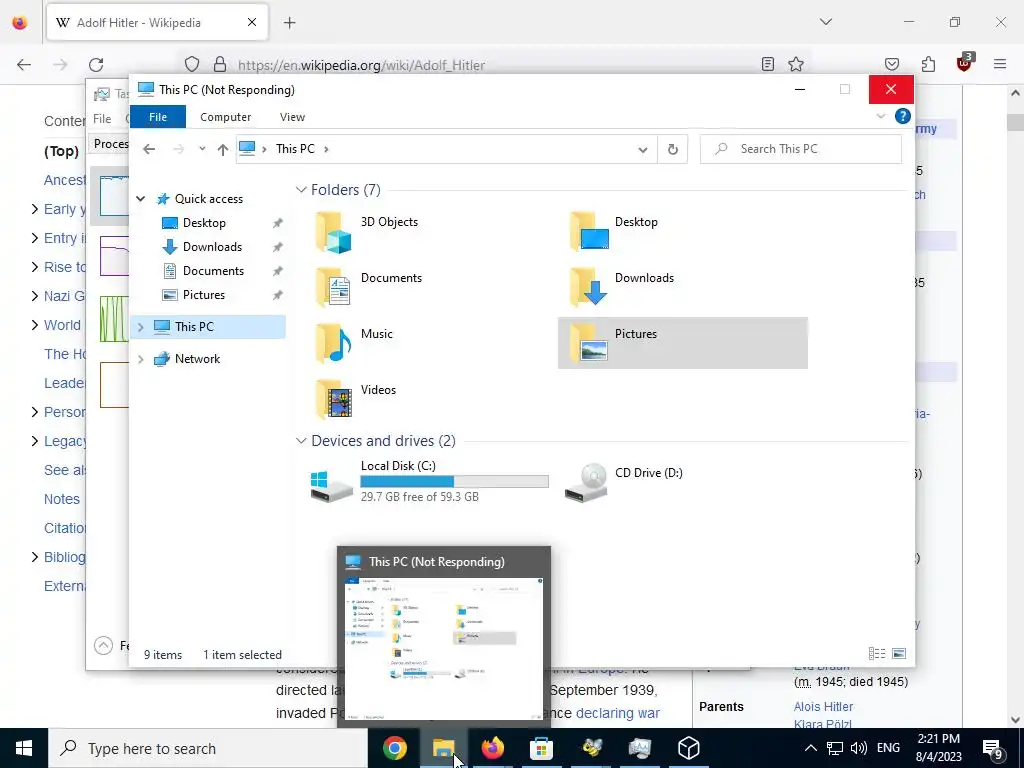The image size is (1024, 768).
Task: Open the View ribbon tab
Action: point(292,117)
